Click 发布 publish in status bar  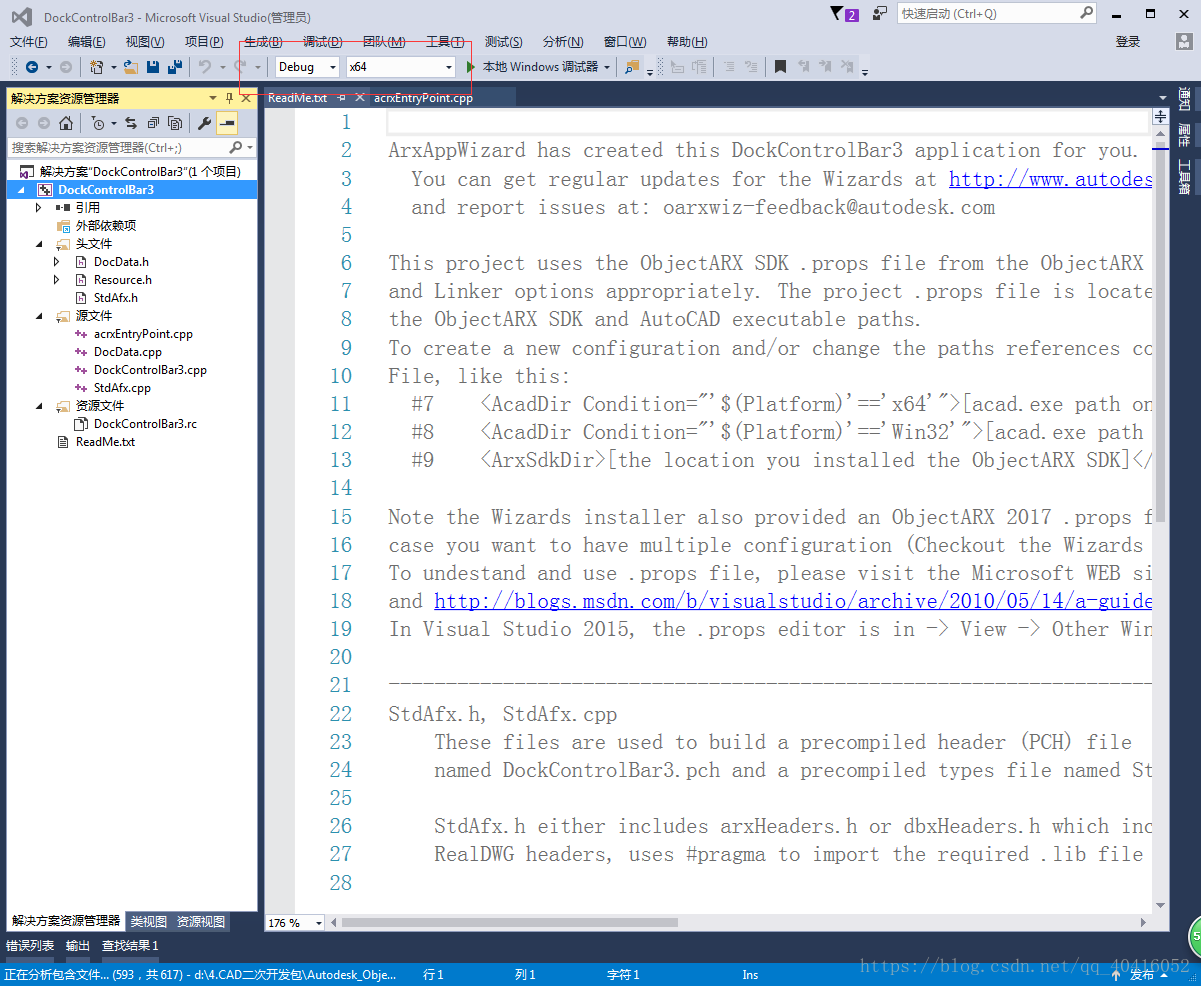pyautogui.click(x=1141, y=974)
